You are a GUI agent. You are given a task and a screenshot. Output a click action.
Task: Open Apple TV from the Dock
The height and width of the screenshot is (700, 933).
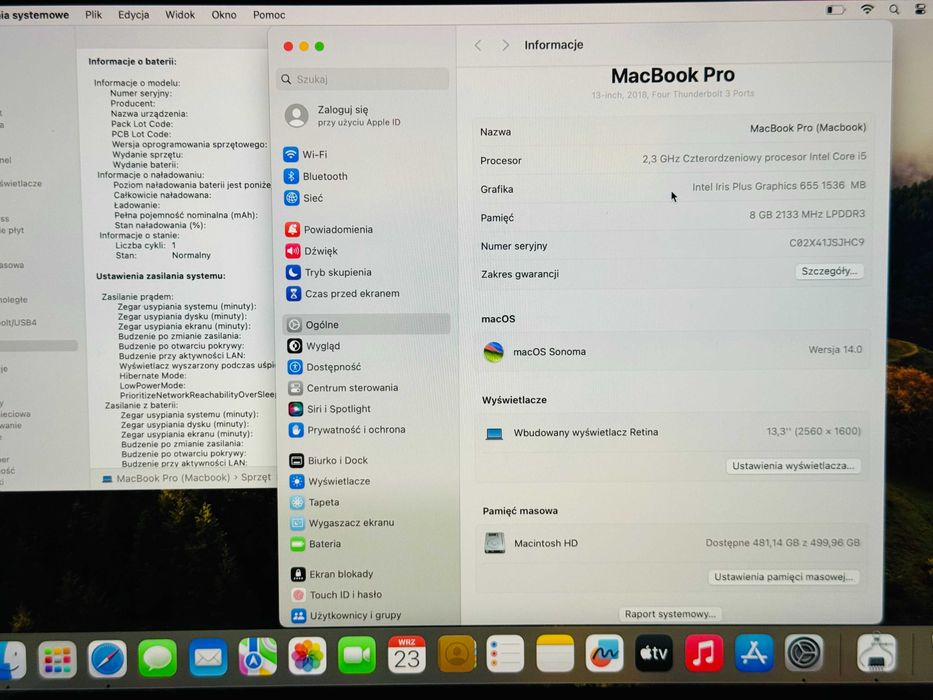click(654, 654)
